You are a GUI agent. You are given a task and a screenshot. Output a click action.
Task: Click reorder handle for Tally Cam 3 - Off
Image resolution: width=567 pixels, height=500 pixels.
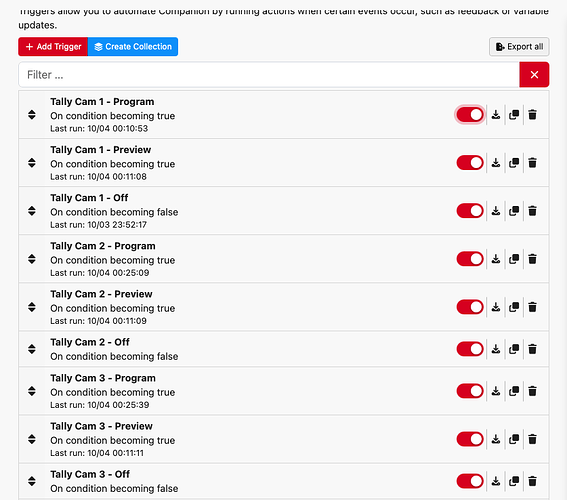[x=32, y=481]
